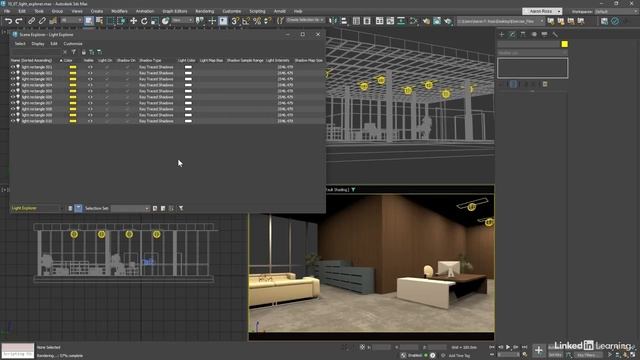
Task: Open the selection filter dropdown in main toolbar
Action: [71, 20]
